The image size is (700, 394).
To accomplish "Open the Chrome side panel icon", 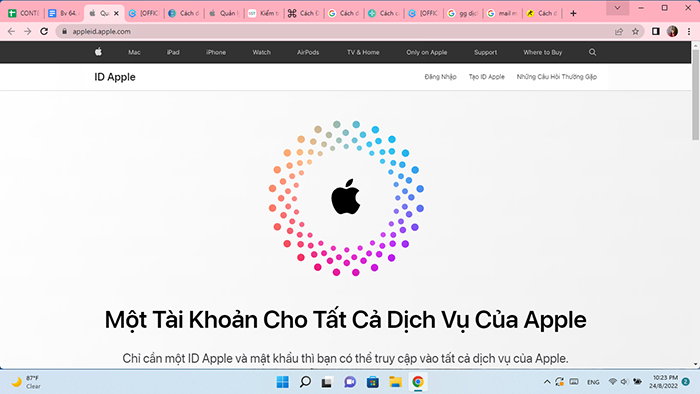I will pyautogui.click(x=655, y=31).
